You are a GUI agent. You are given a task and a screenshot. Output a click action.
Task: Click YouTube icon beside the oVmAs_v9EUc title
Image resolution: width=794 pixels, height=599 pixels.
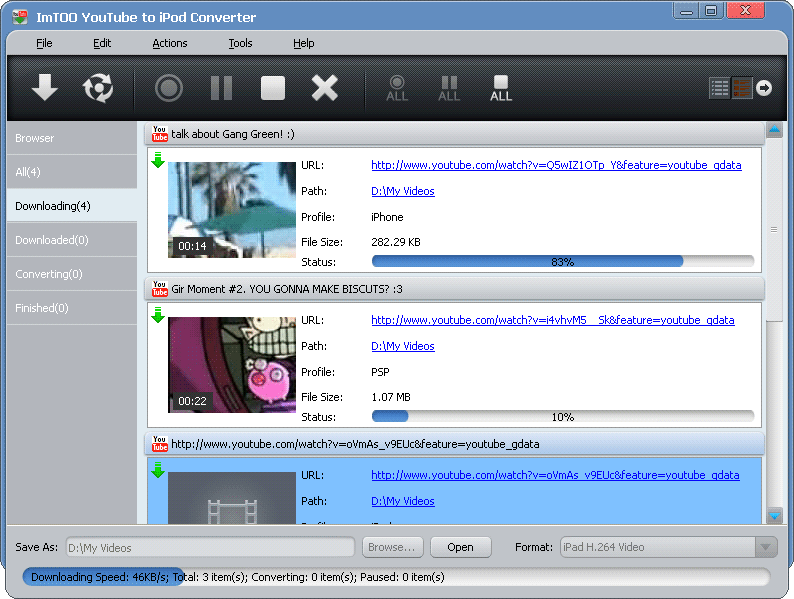[160, 444]
